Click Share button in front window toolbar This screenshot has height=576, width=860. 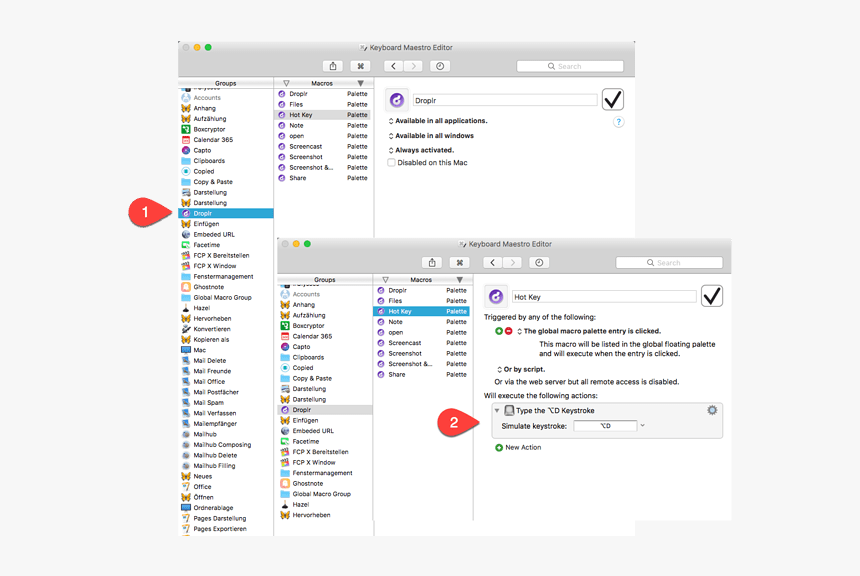pyautogui.click(x=432, y=262)
